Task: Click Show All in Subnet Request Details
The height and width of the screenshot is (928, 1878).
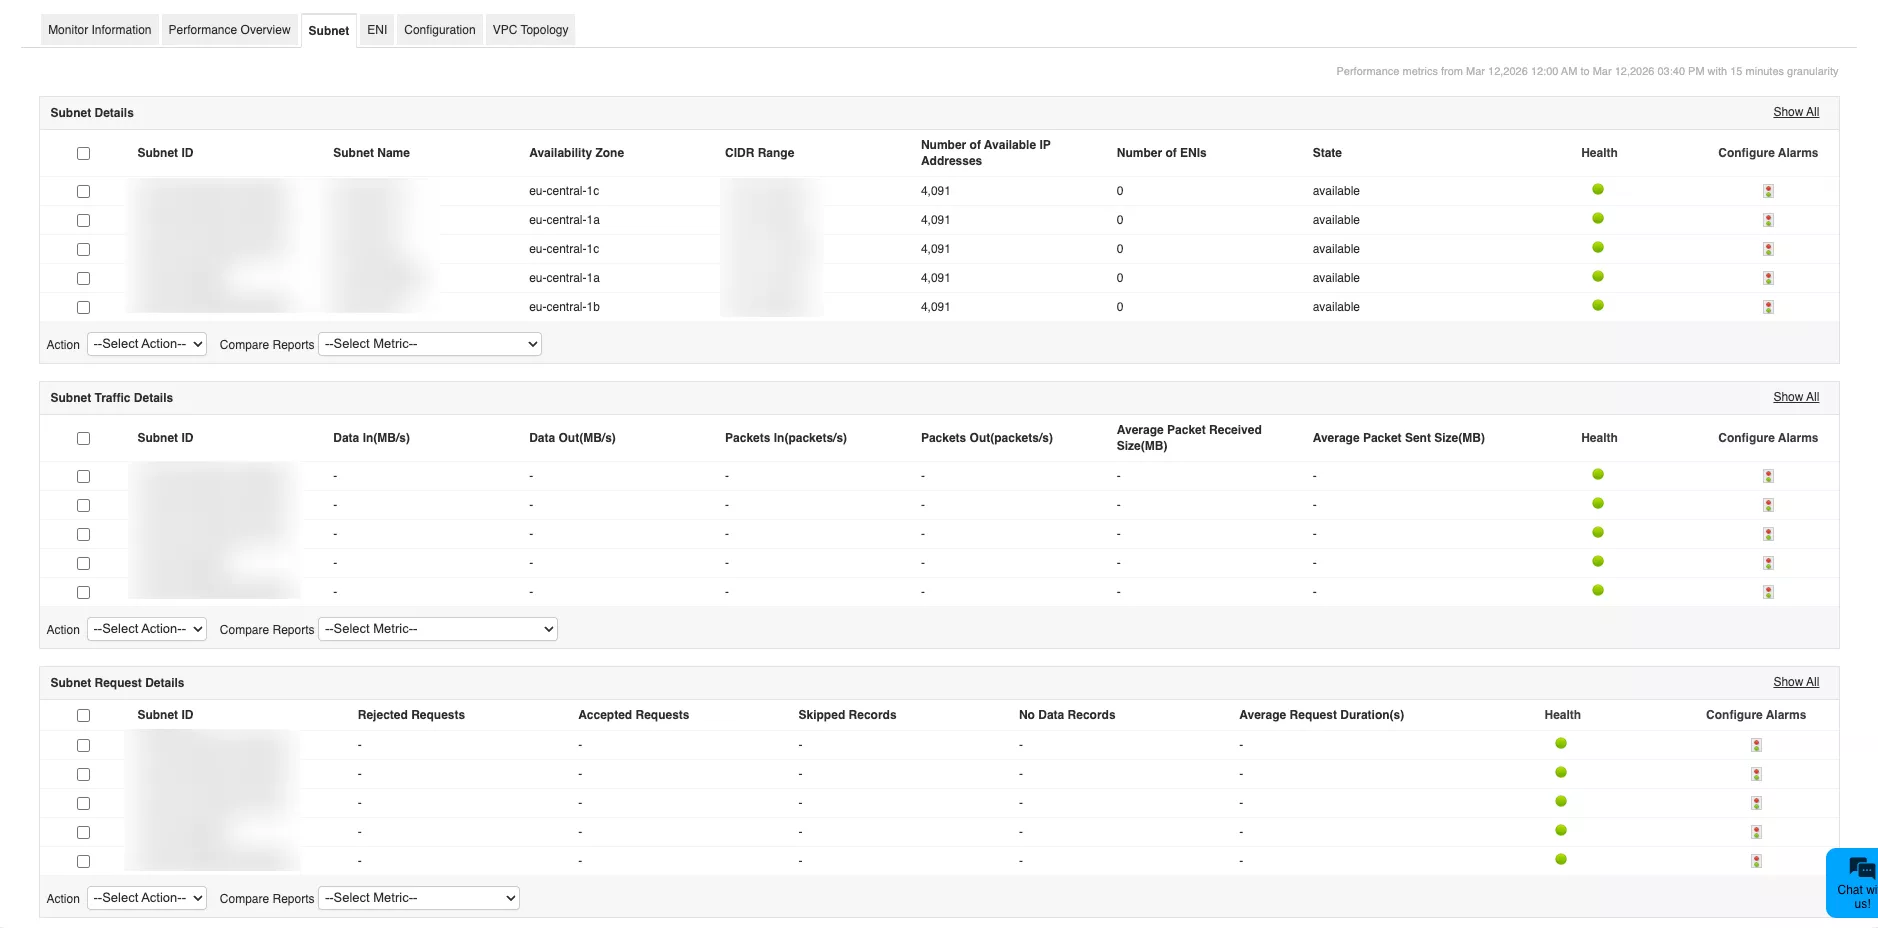Action: click(1795, 682)
